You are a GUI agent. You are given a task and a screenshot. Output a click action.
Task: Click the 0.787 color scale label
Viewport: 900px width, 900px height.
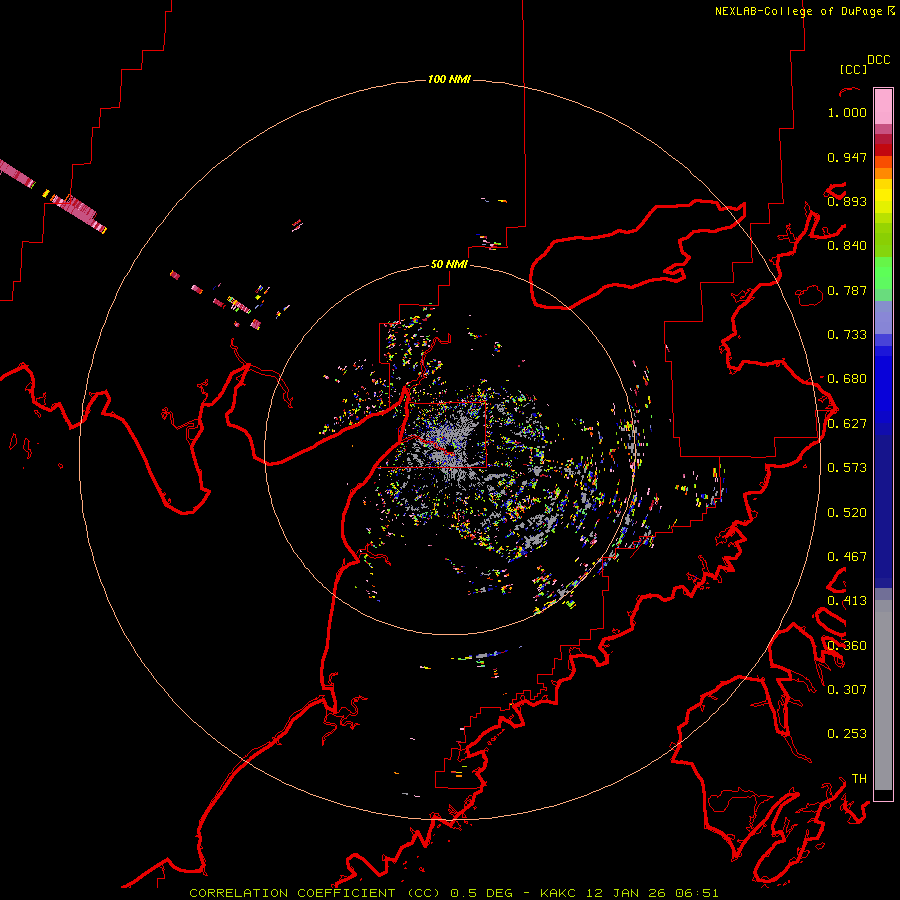point(847,290)
